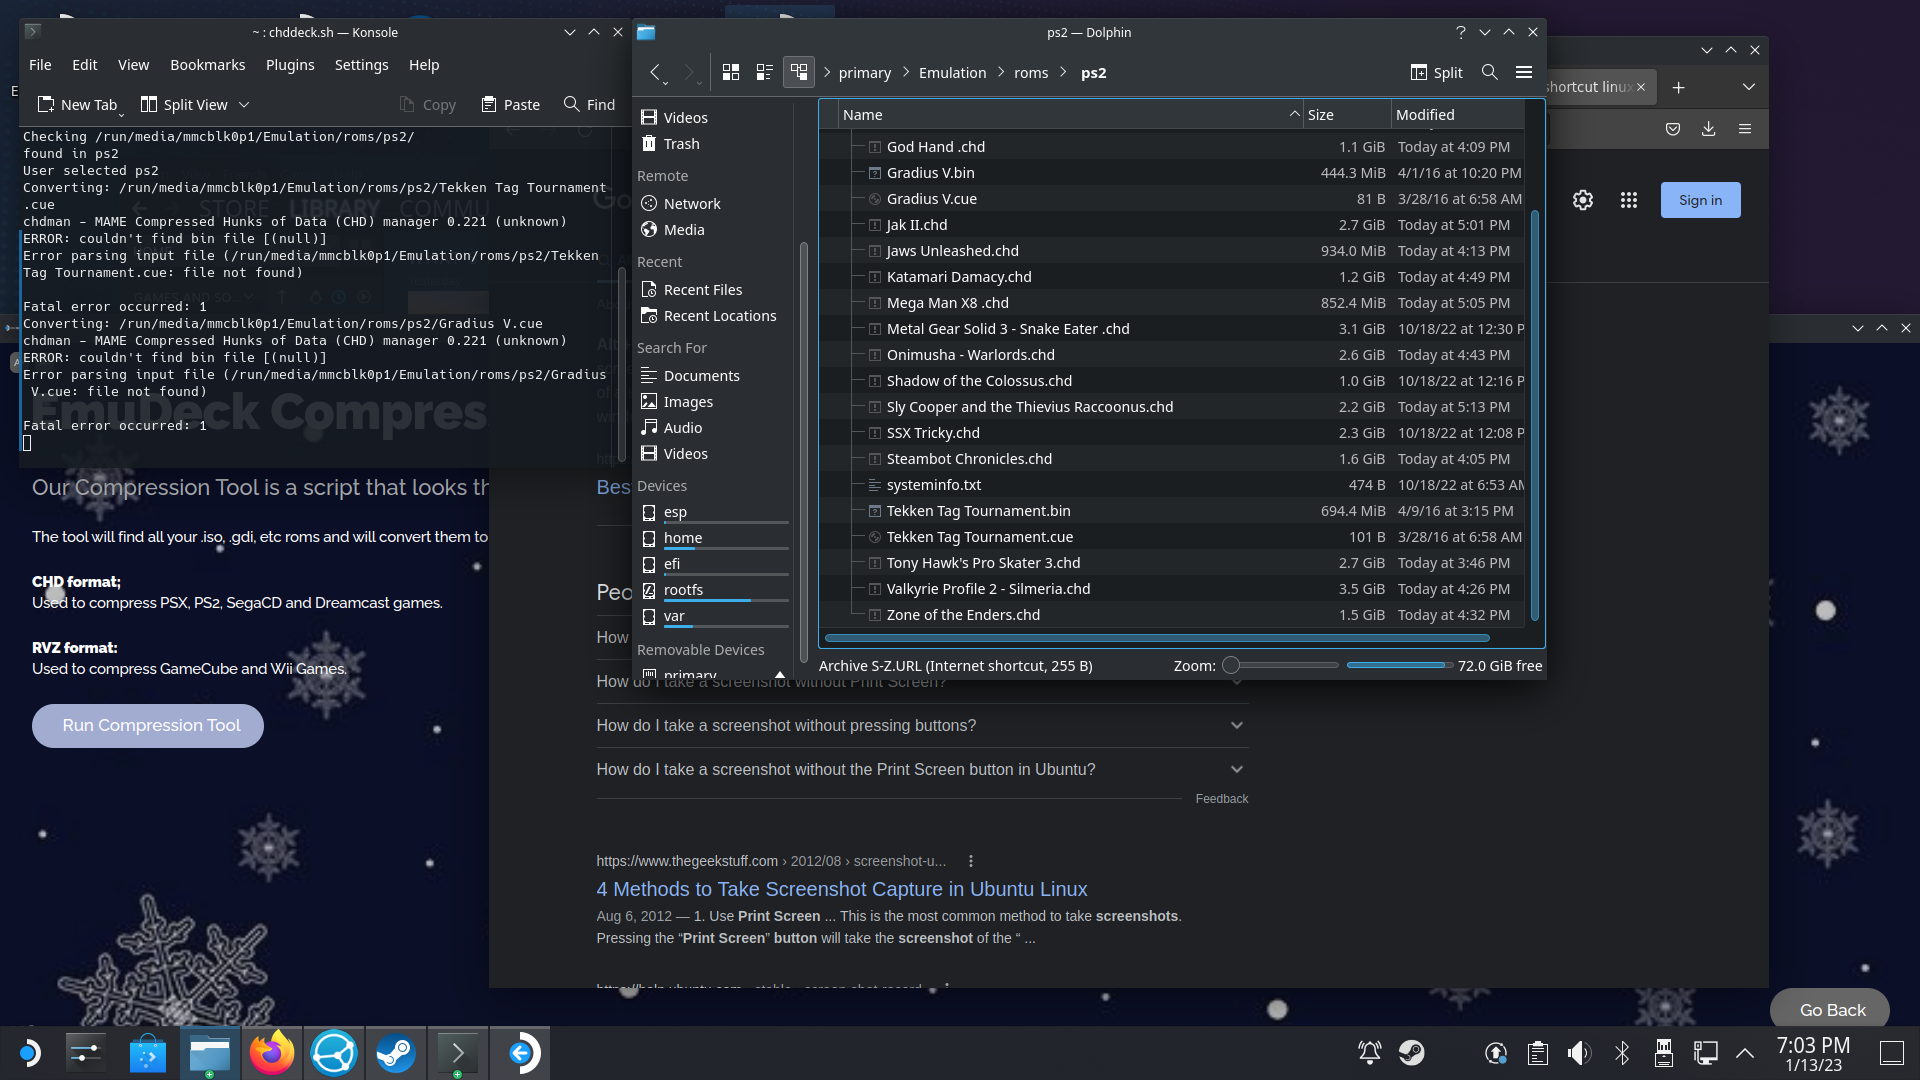Open Dolphin's search bar via the magnifier icon

[x=1489, y=72]
